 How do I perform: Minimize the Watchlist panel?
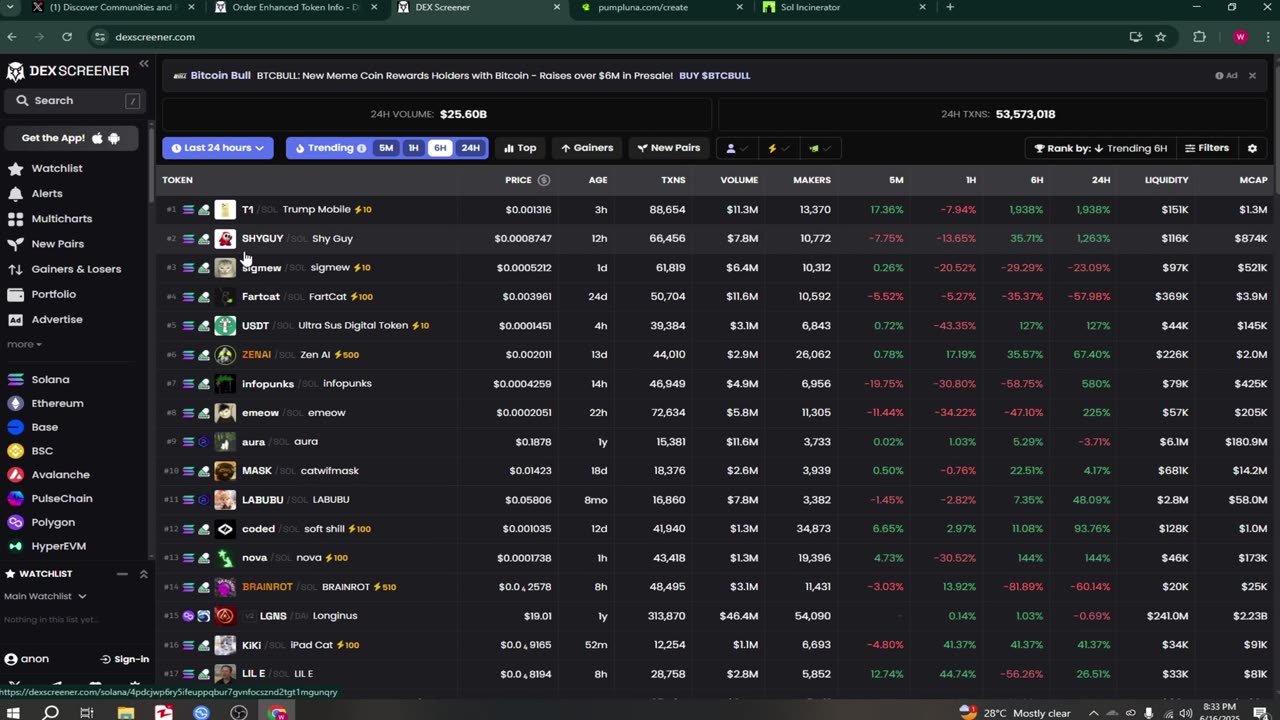(122, 574)
